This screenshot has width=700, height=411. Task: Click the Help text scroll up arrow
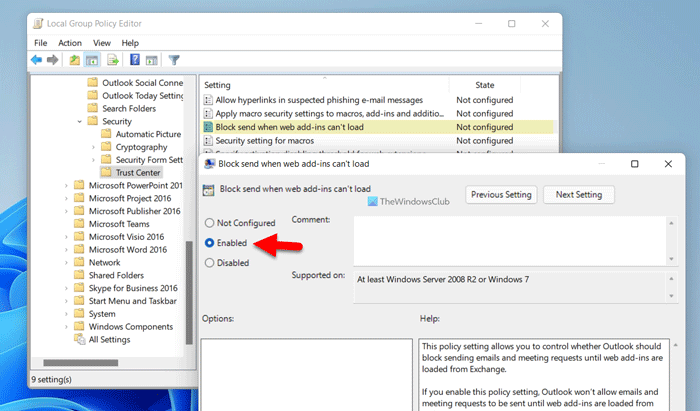tap(675, 345)
